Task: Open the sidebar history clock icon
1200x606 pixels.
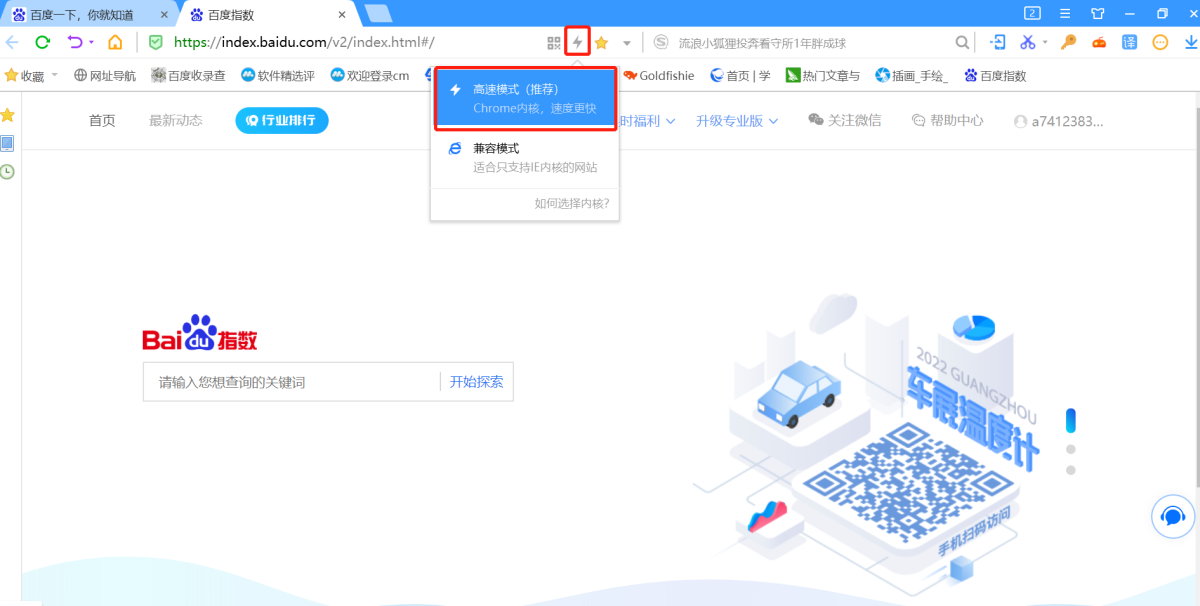Action: point(8,172)
